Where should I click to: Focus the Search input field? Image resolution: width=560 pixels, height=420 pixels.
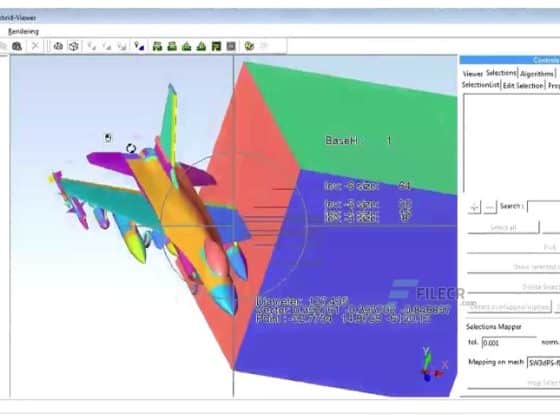(x=543, y=207)
